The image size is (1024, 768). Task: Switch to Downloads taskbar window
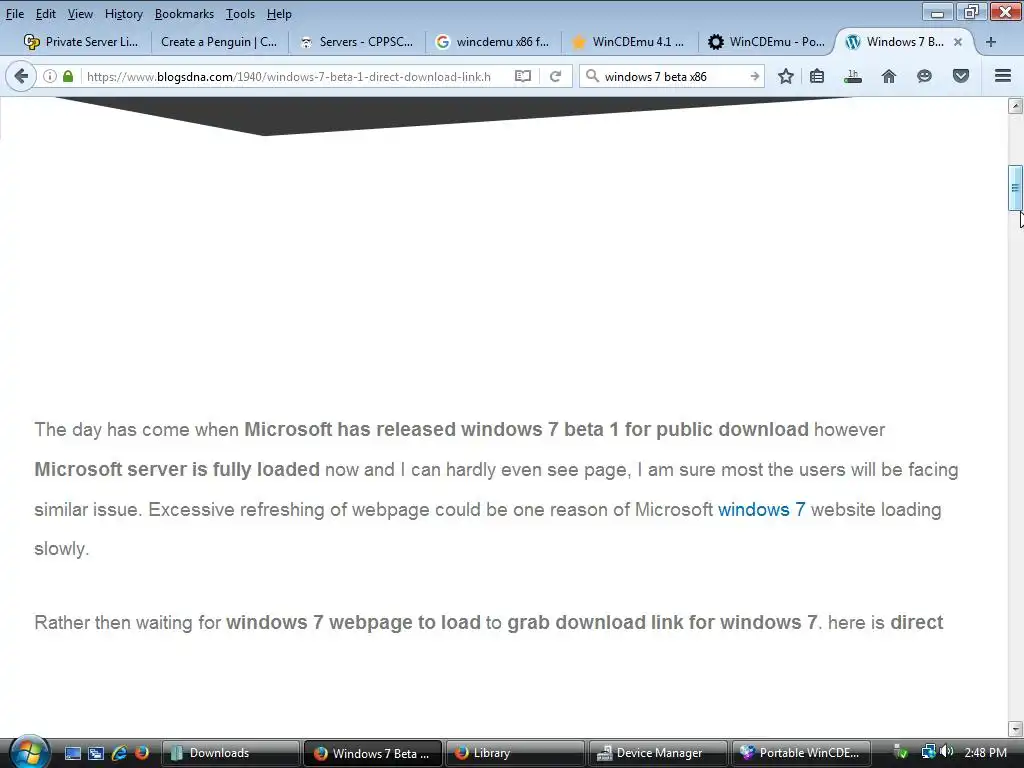(x=231, y=753)
